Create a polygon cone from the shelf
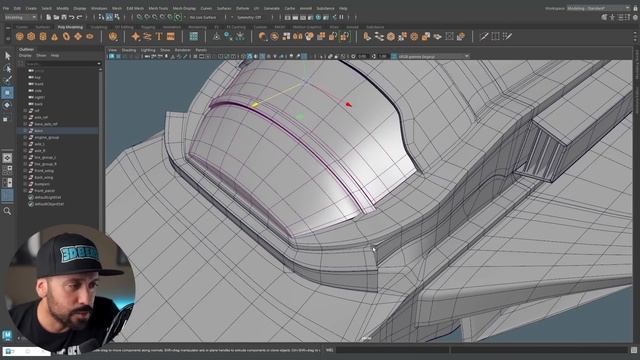Viewport: 640px width, 360px height. 54,37
